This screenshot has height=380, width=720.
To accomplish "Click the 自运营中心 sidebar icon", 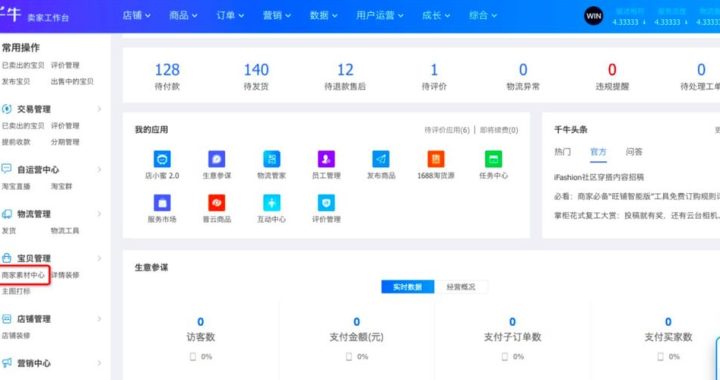I will (6, 169).
